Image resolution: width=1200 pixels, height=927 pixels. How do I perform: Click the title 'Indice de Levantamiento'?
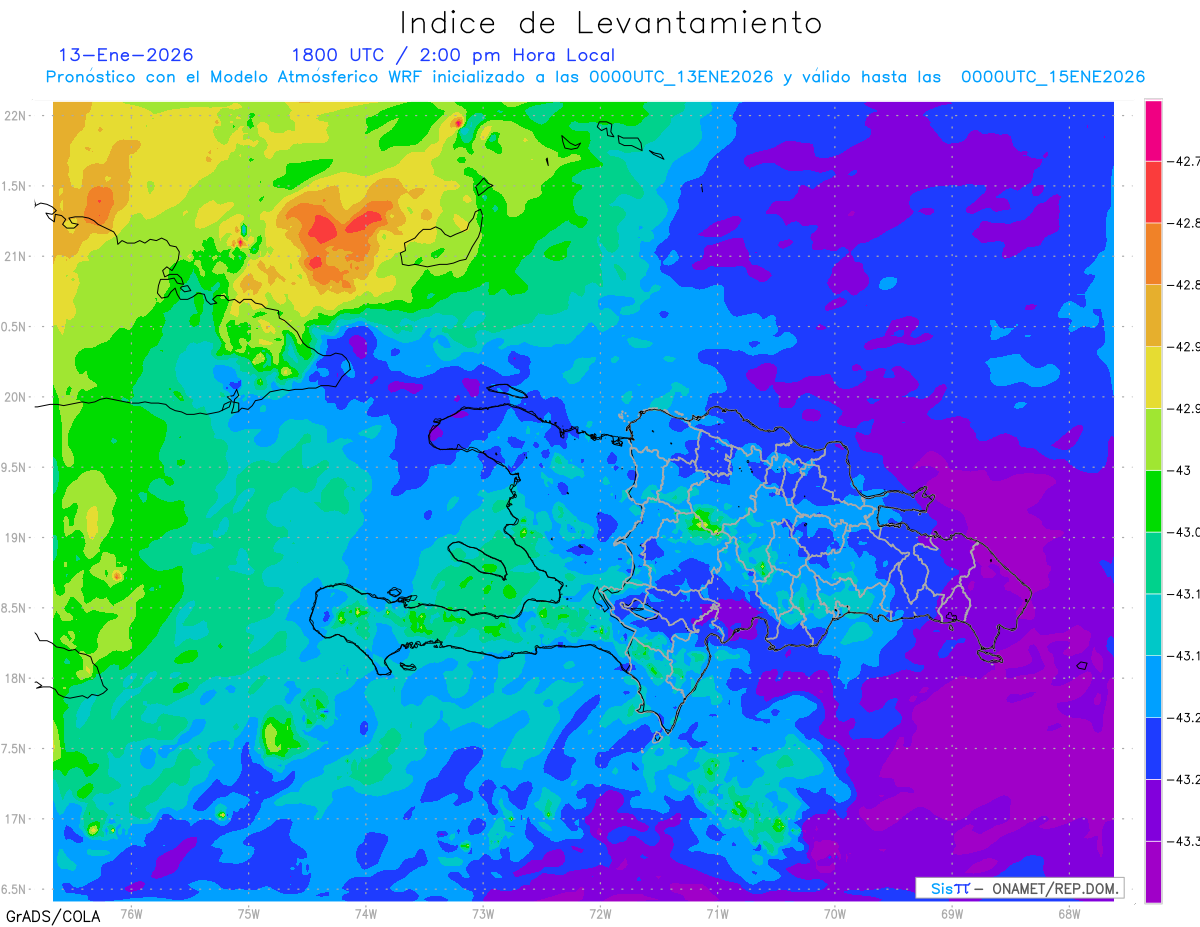click(611, 22)
